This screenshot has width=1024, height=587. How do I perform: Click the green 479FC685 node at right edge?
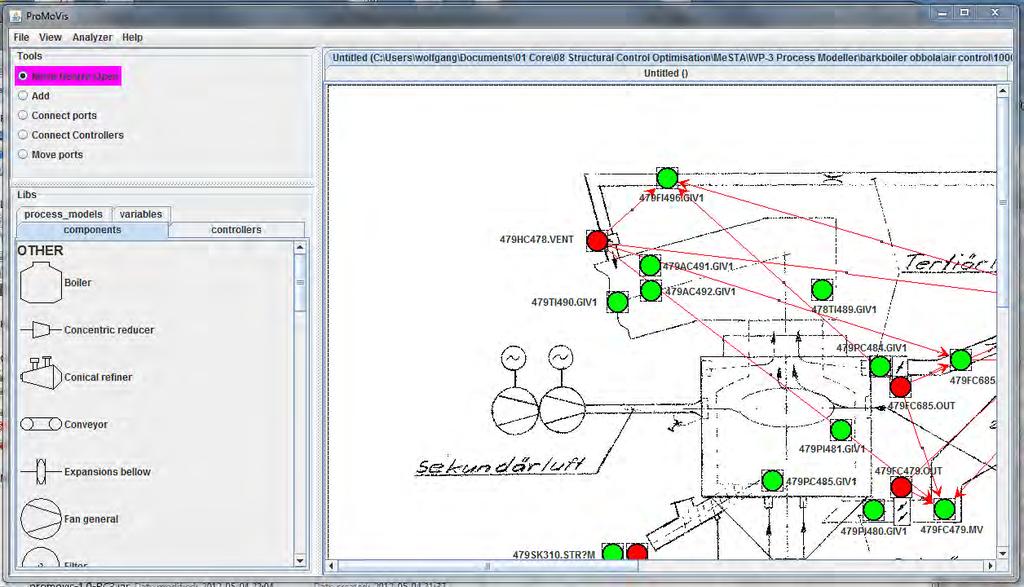tap(961, 360)
